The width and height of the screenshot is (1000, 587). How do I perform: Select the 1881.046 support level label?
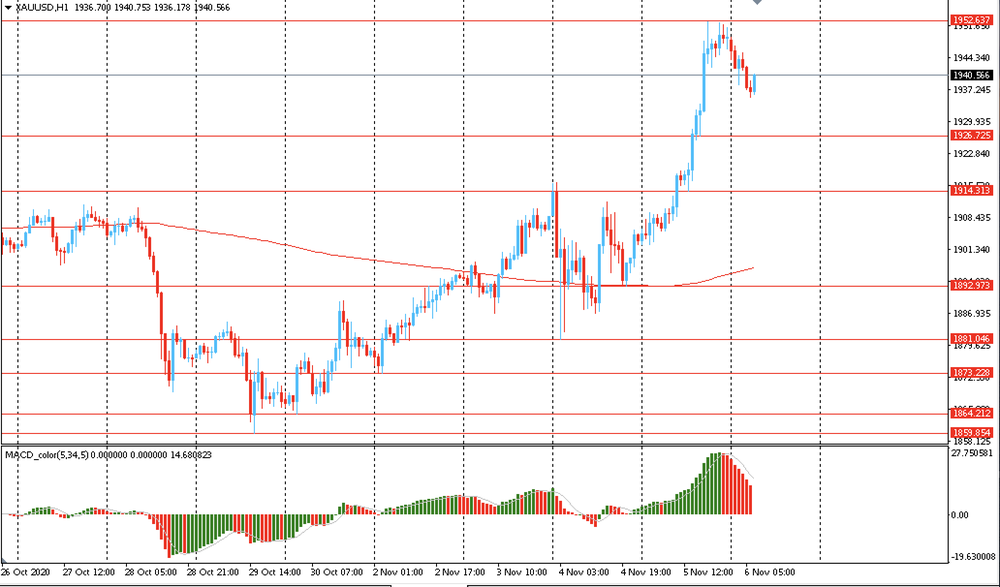[970, 339]
